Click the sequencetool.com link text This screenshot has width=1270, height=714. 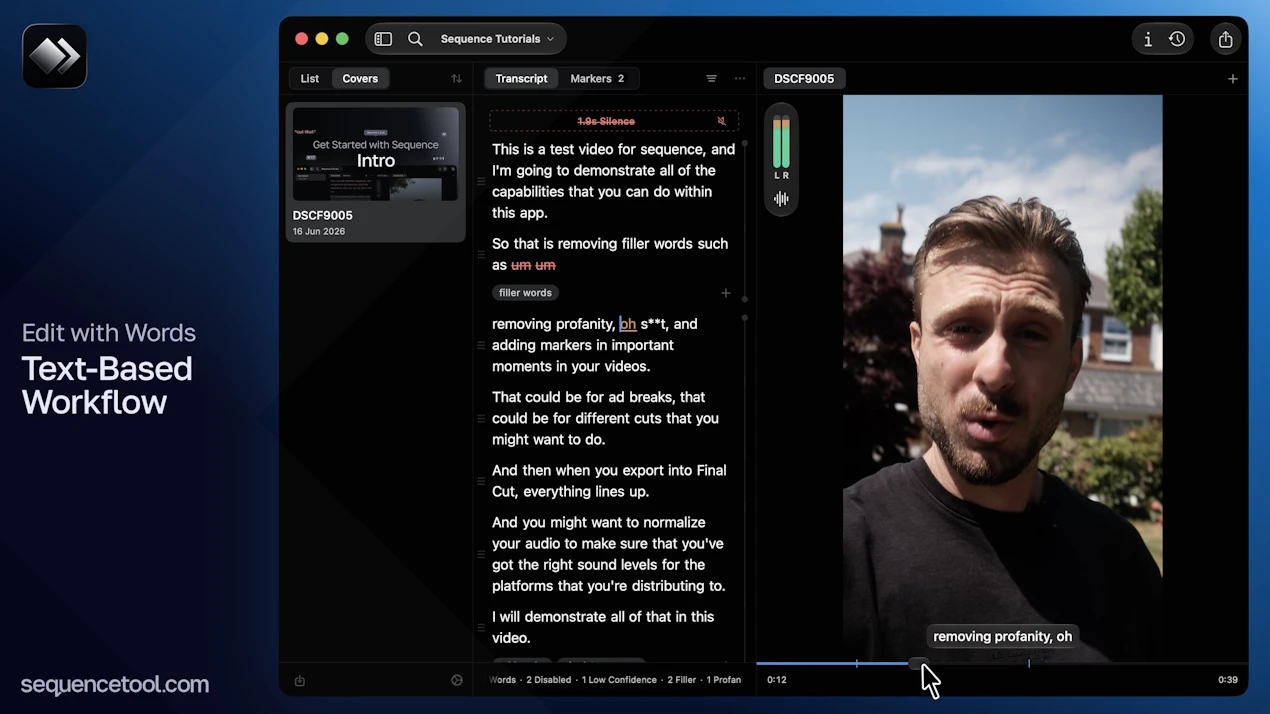coord(115,685)
